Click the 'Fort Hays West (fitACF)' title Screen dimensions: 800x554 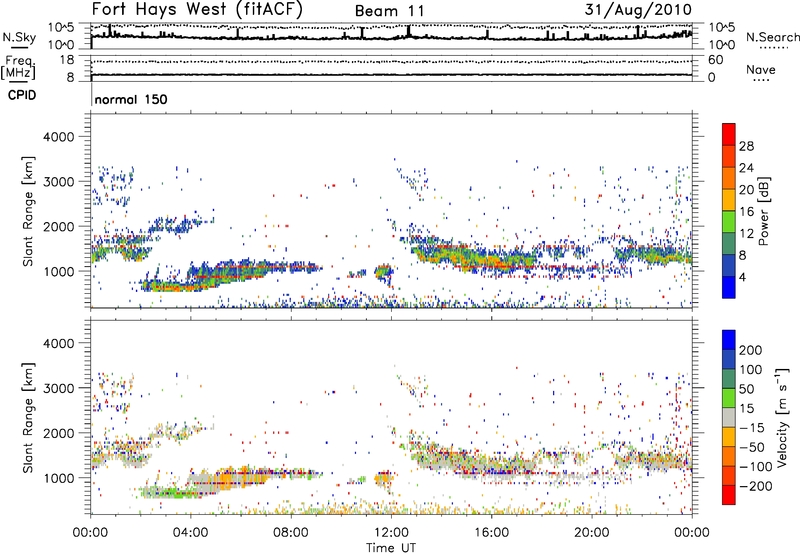[197, 9]
